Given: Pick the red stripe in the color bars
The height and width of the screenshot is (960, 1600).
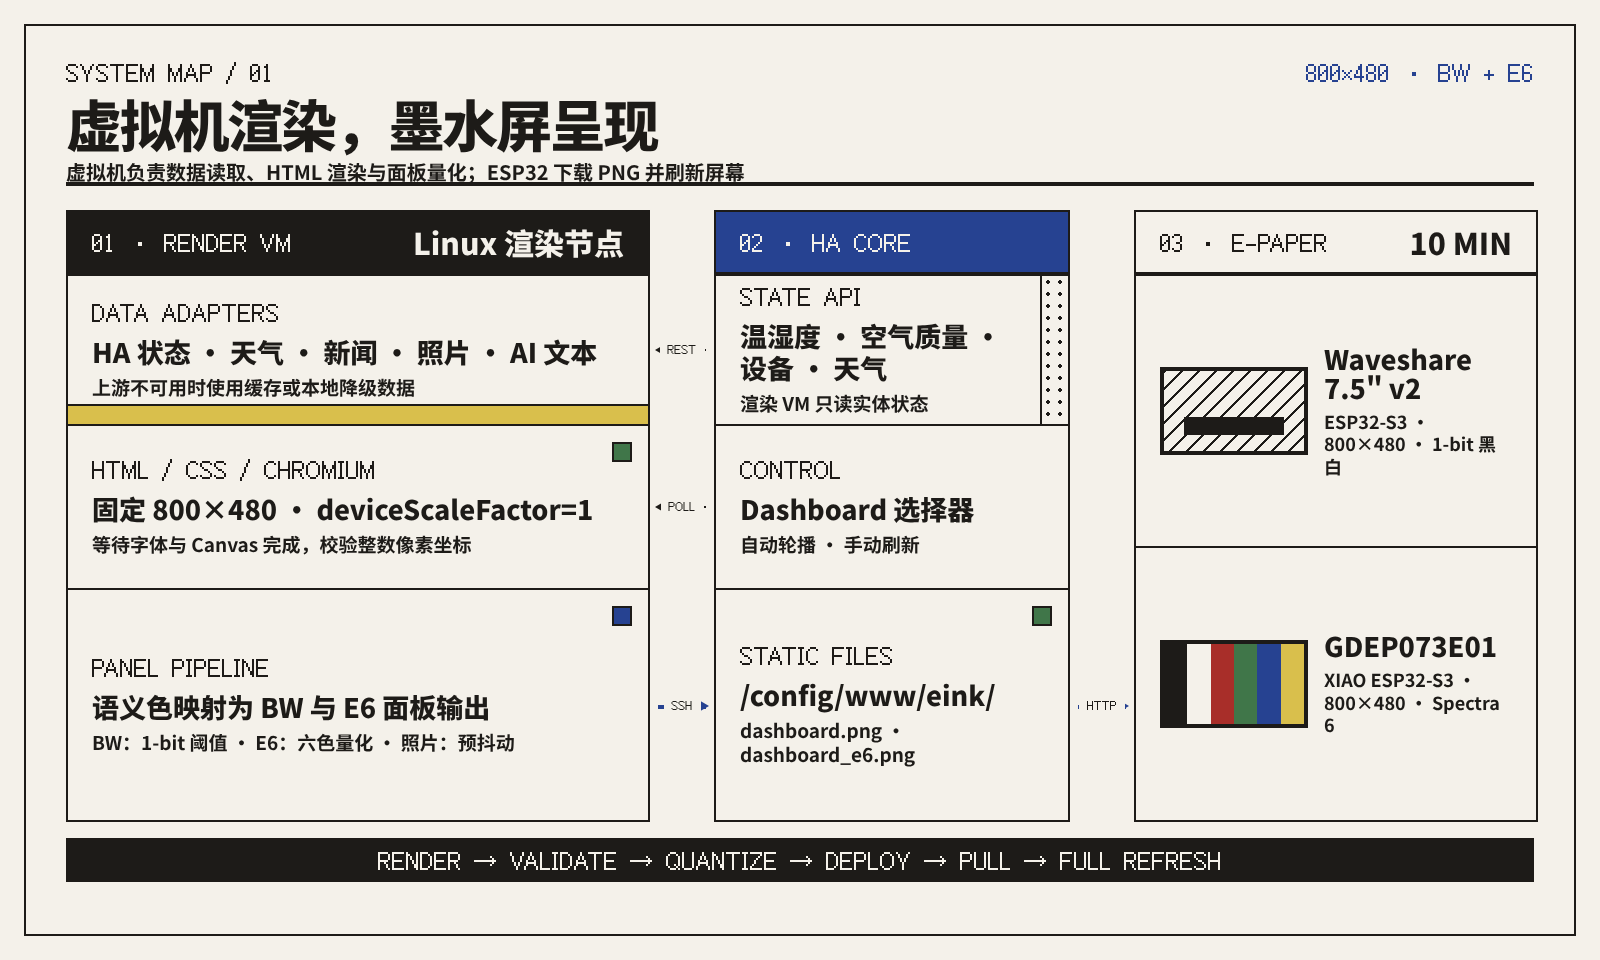Looking at the screenshot, I should (1222, 684).
